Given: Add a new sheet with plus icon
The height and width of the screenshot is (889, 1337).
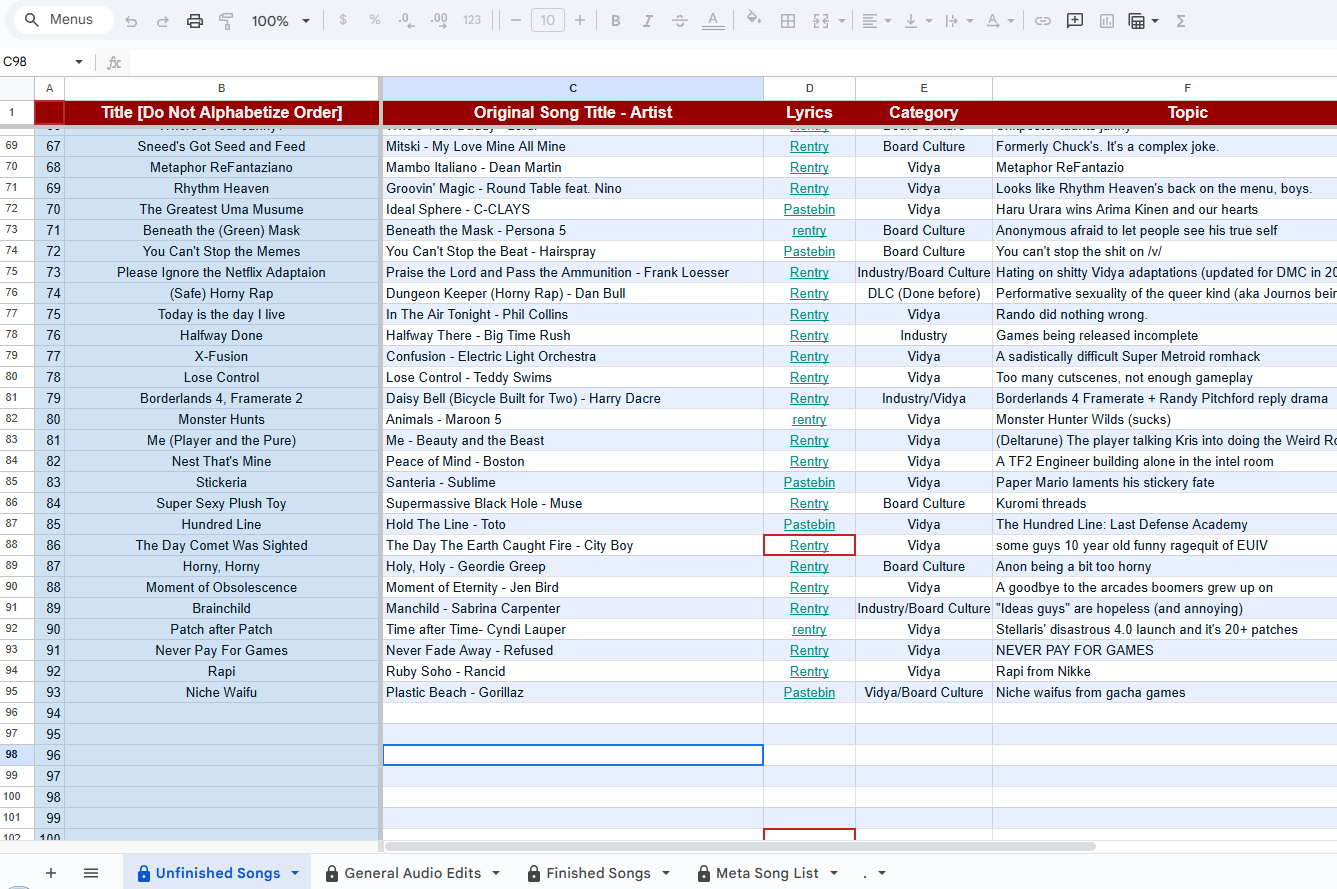Looking at the screenshot, I should point(51,873).
